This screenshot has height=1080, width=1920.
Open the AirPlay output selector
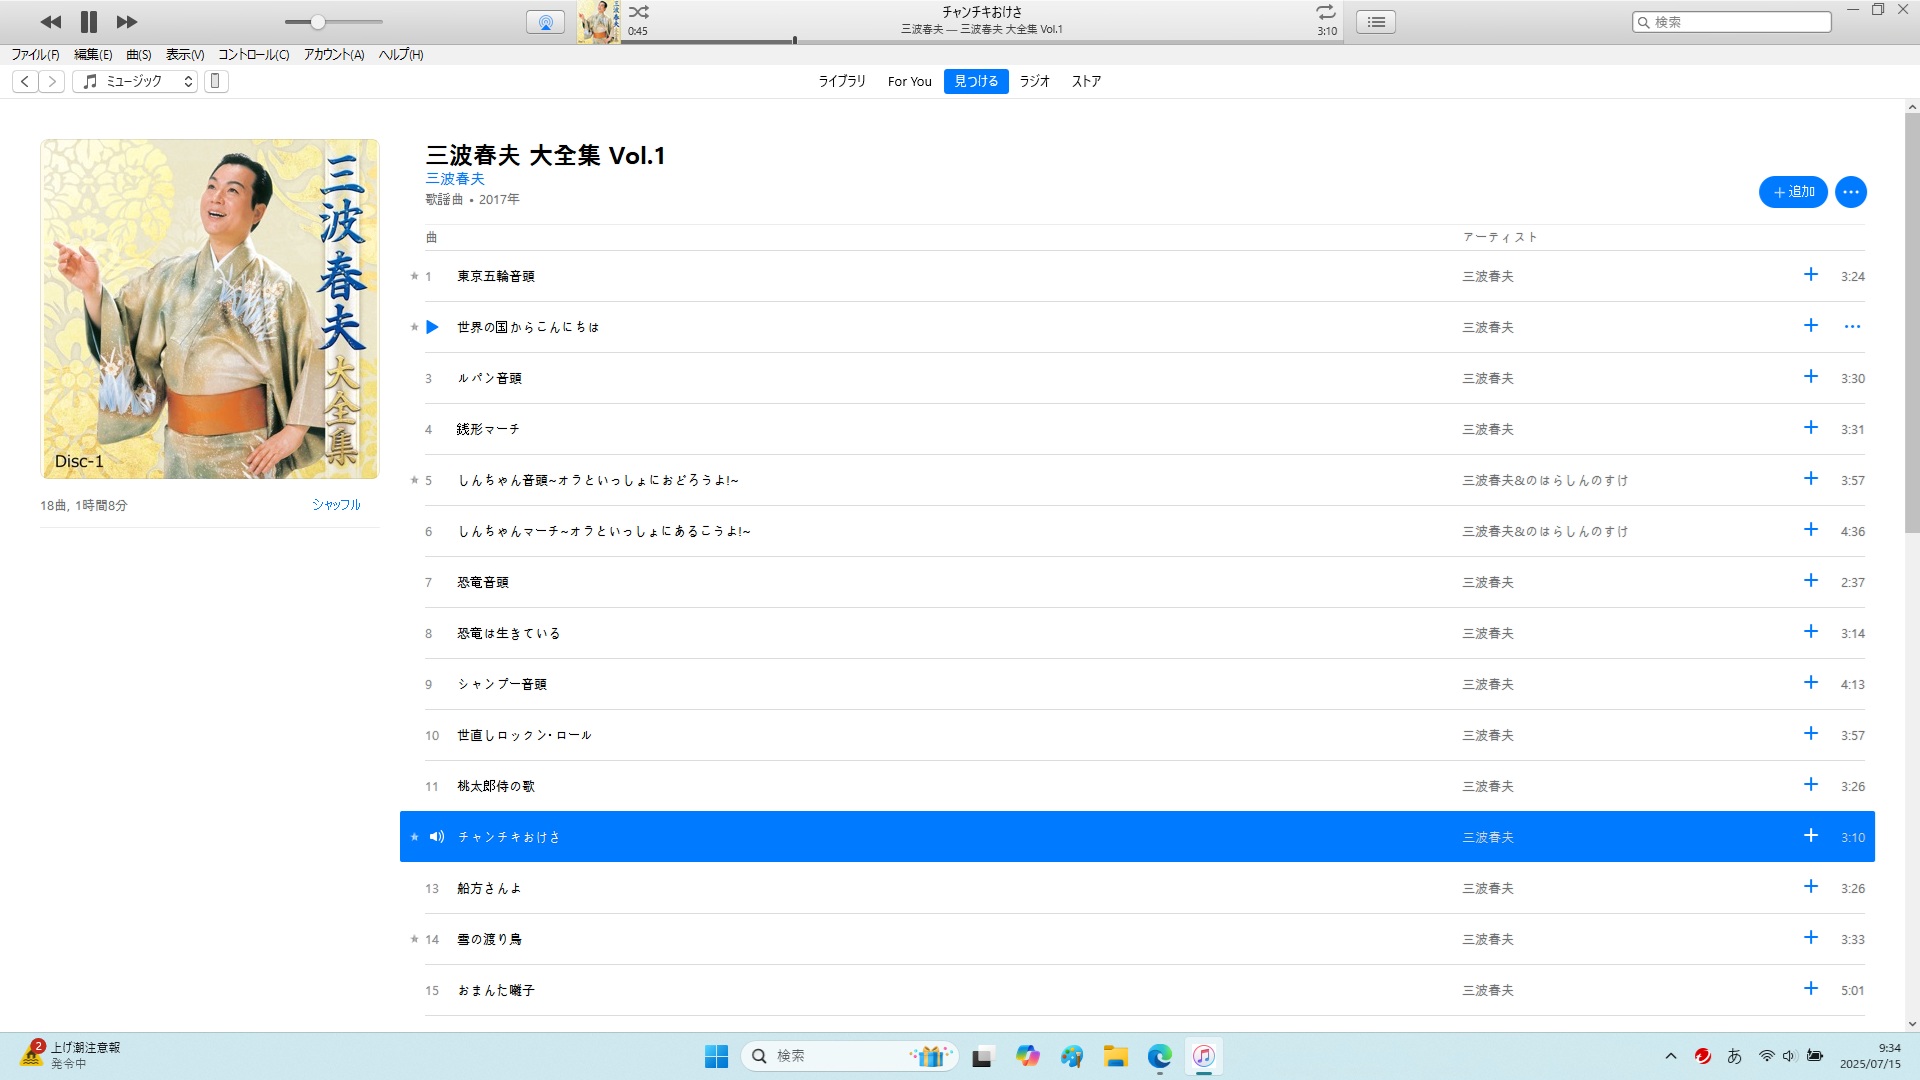[545, 22]
